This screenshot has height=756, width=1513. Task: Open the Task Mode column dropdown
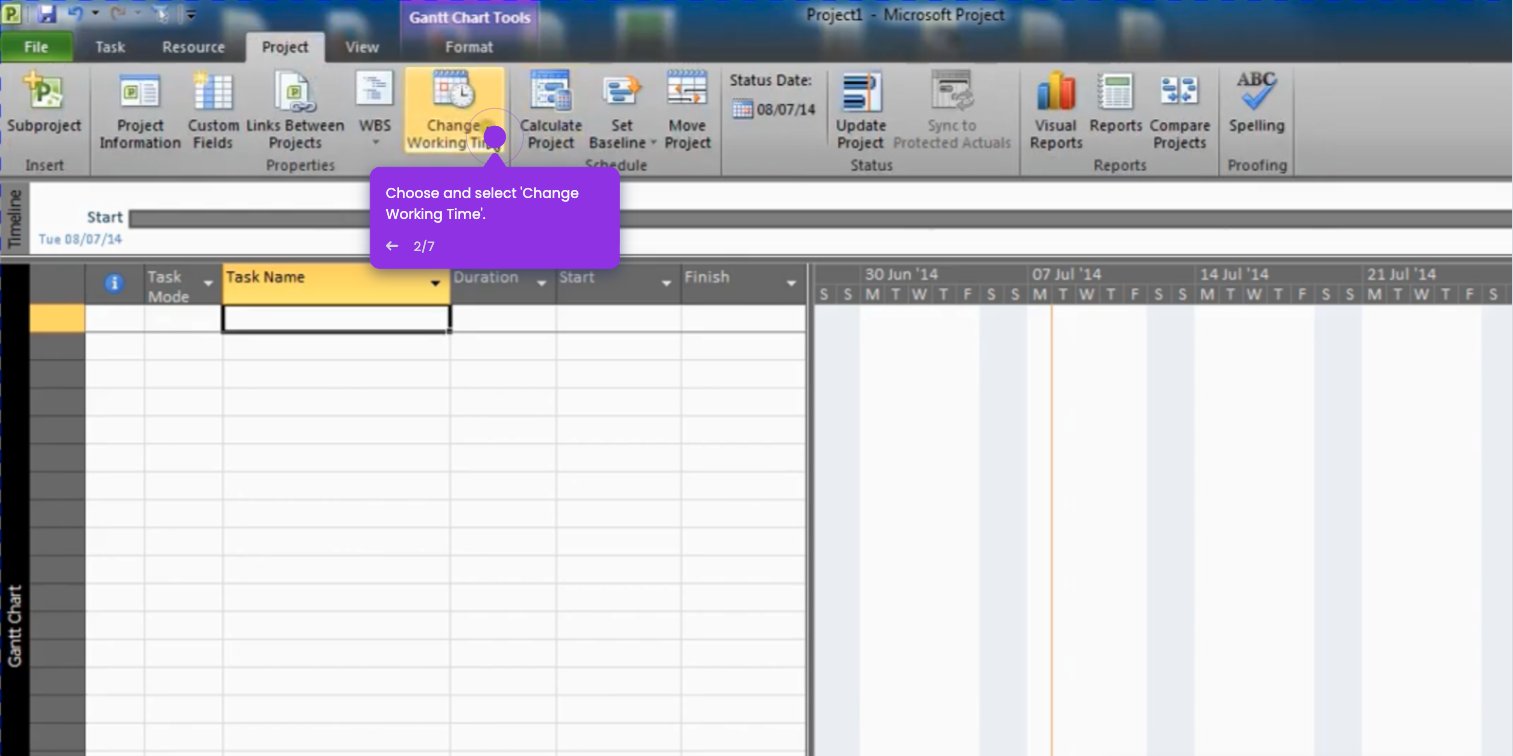[x=209, y=284]
